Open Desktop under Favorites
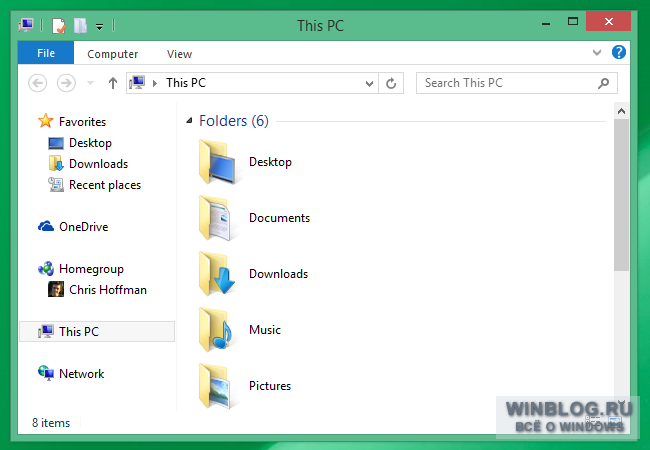This screenshot has width=650, height=450. [x=90, y=143]
